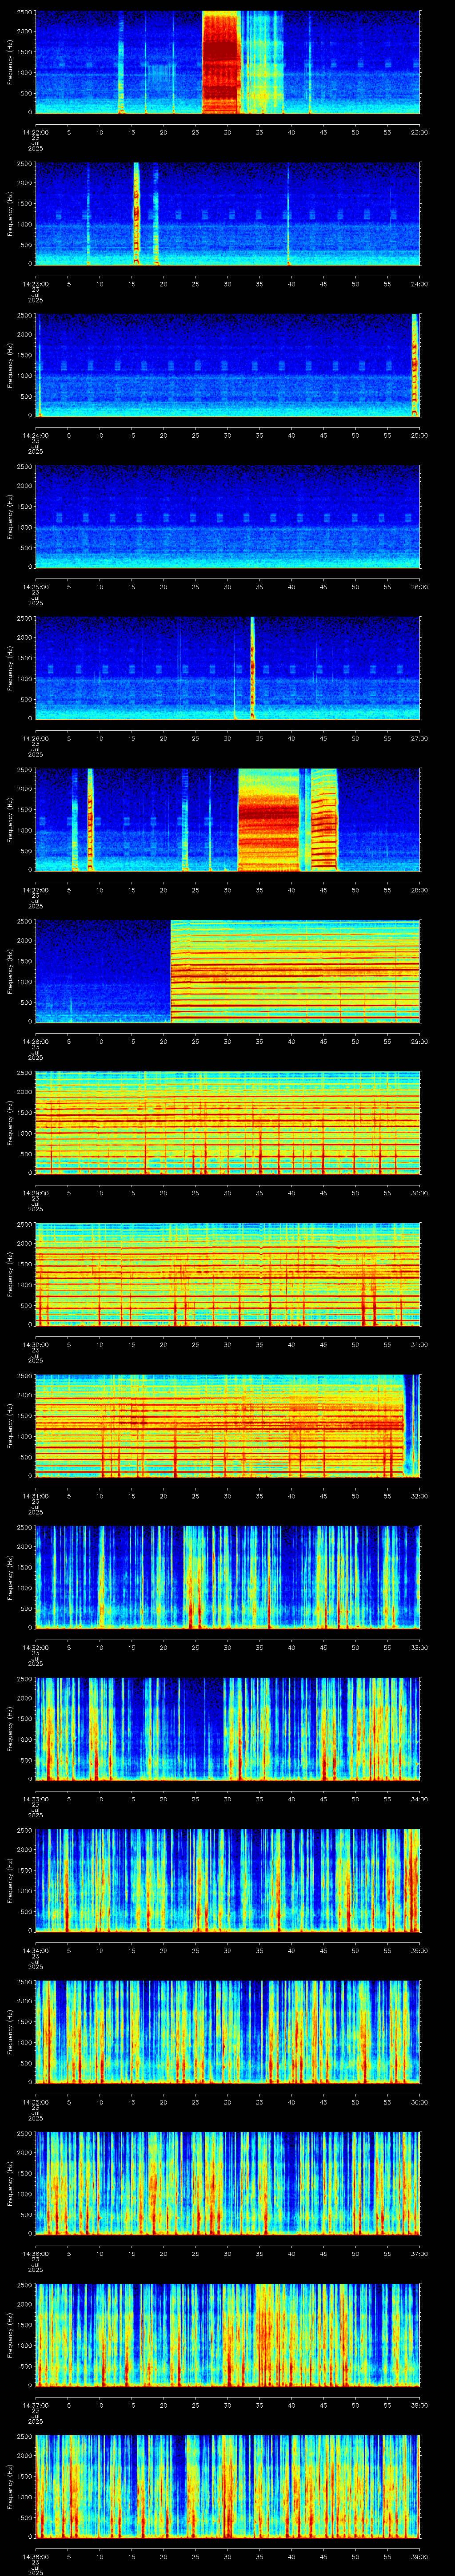This screenshot has width=455, height=2576.
Task: Click the 36:00 end time label
Action: (419, 2102)
